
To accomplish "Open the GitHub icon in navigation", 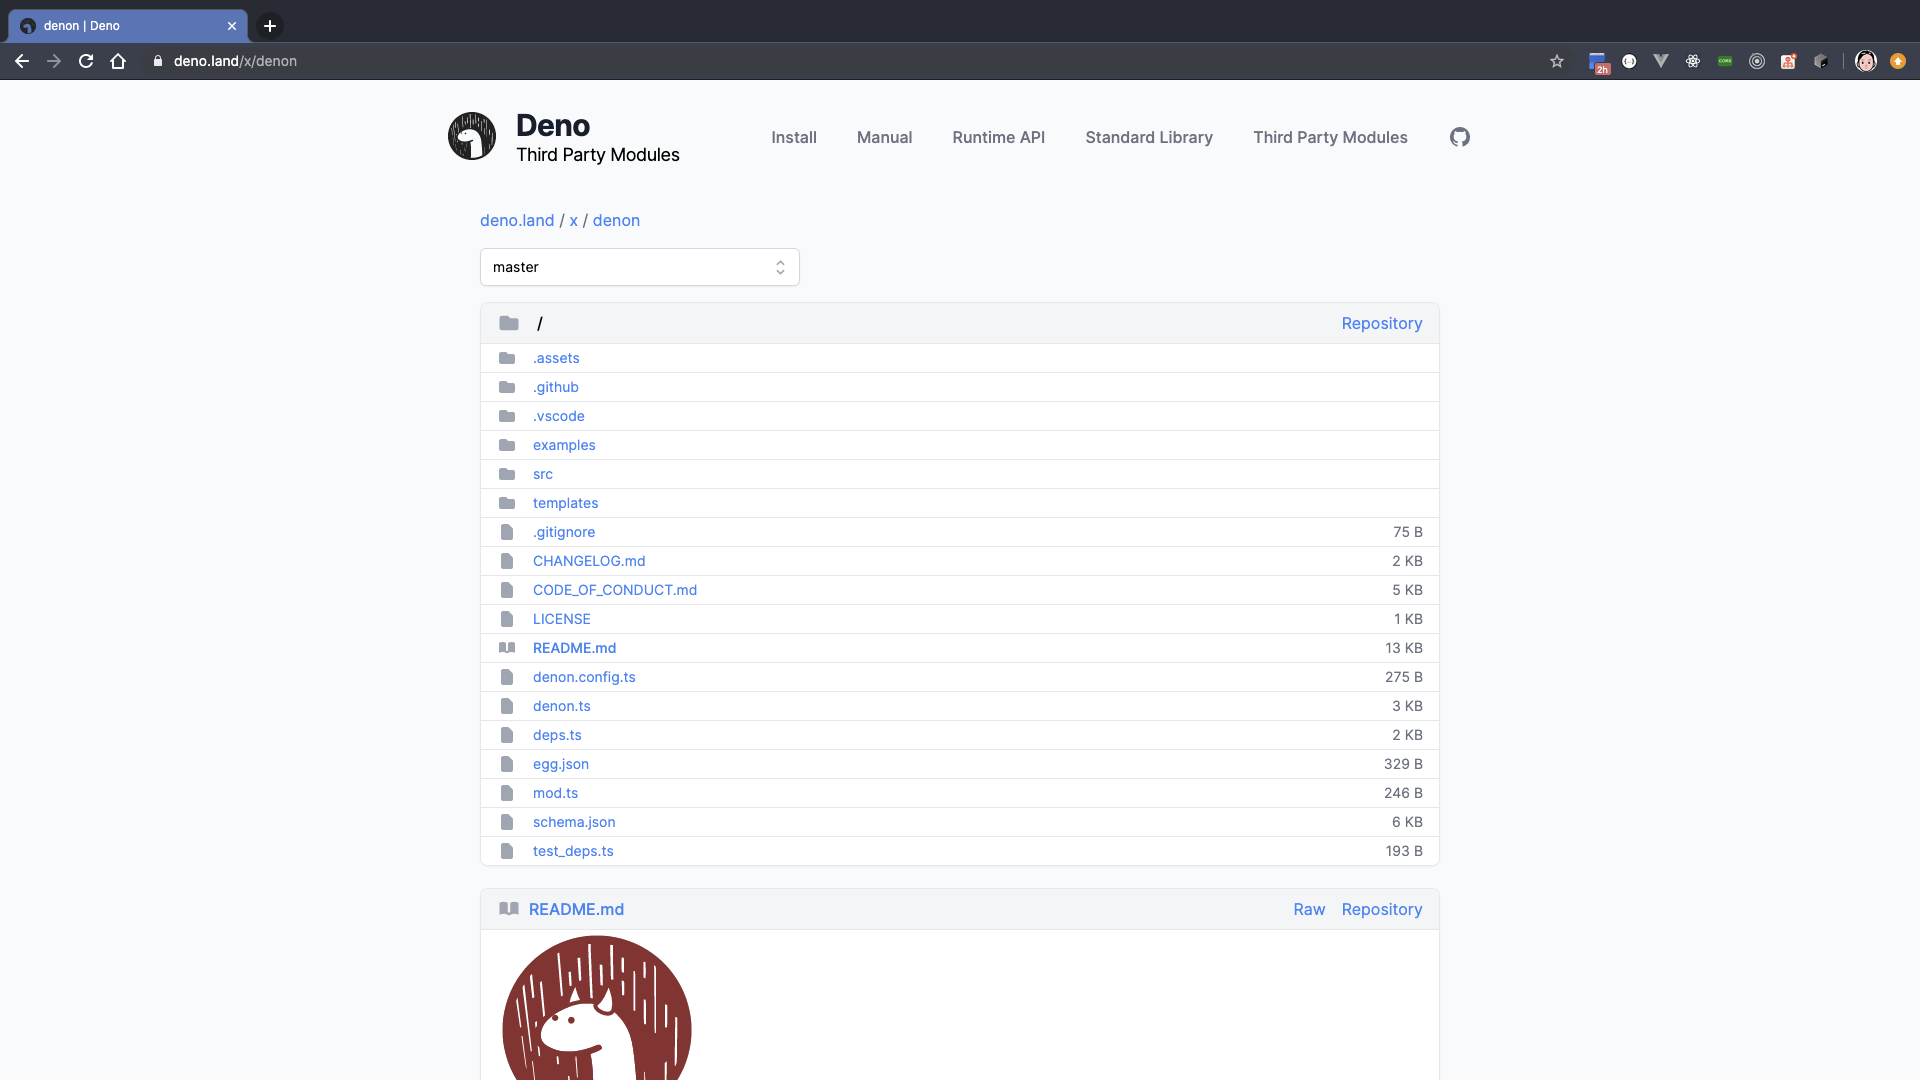I will (x=1459, y=137).
